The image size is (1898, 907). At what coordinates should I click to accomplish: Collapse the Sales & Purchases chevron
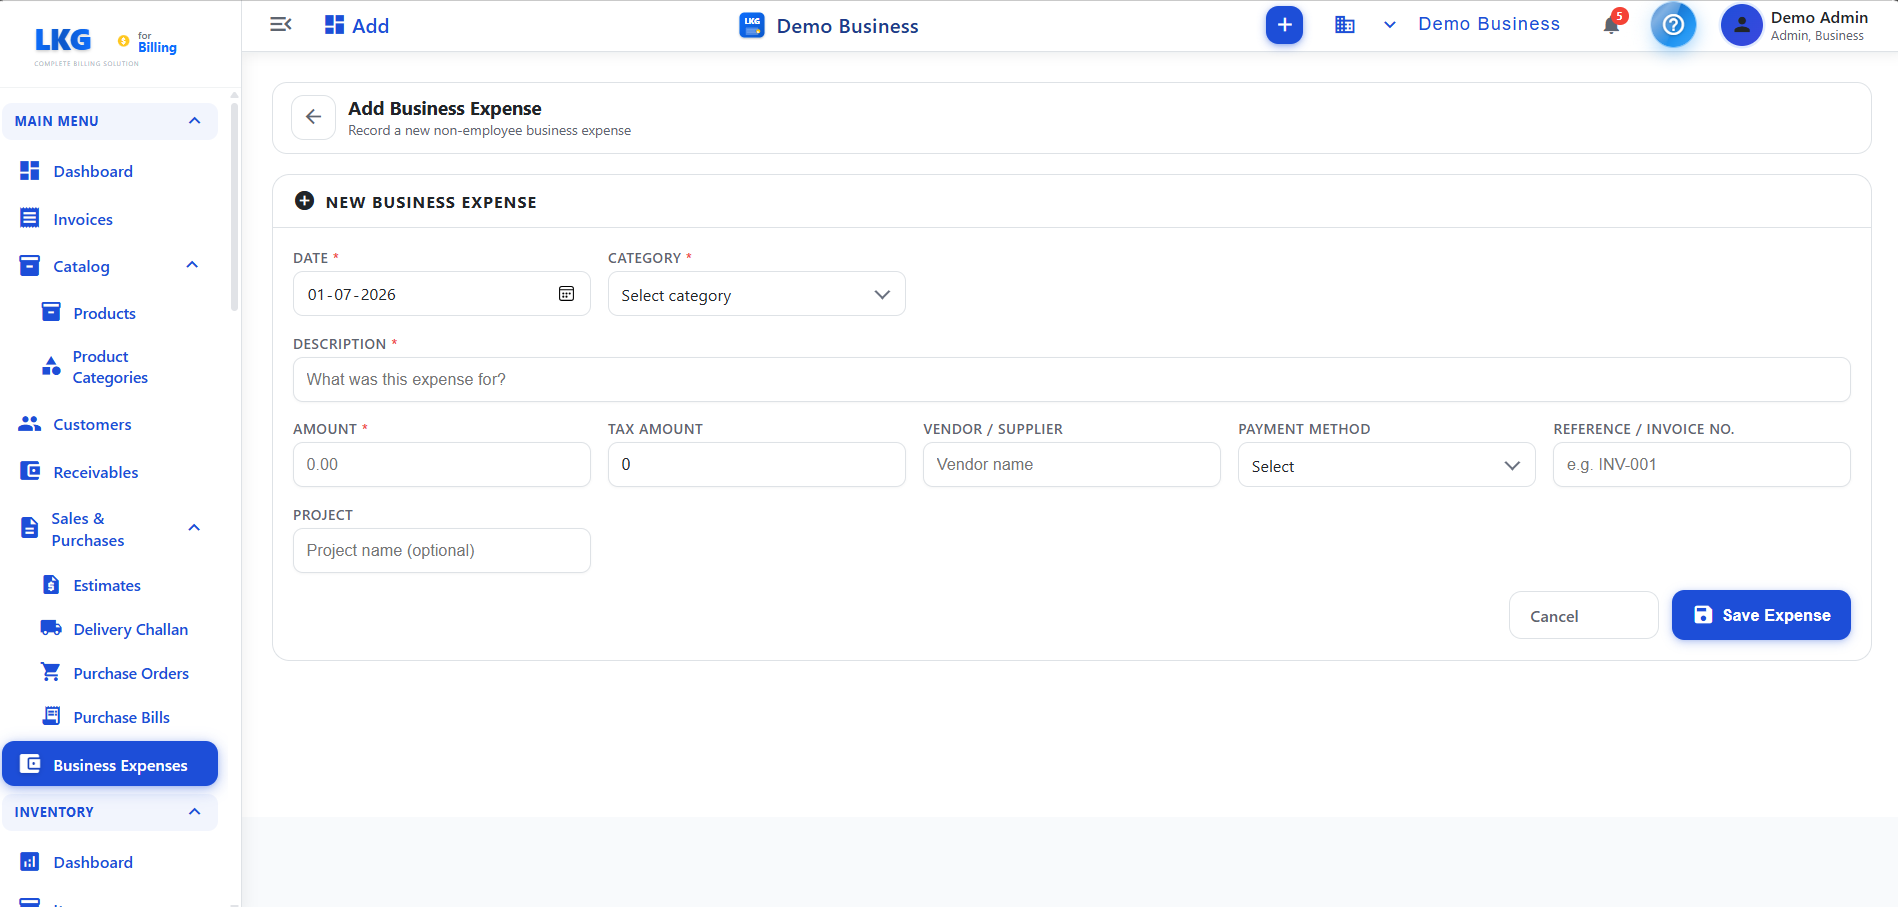(x=194, y=528)
